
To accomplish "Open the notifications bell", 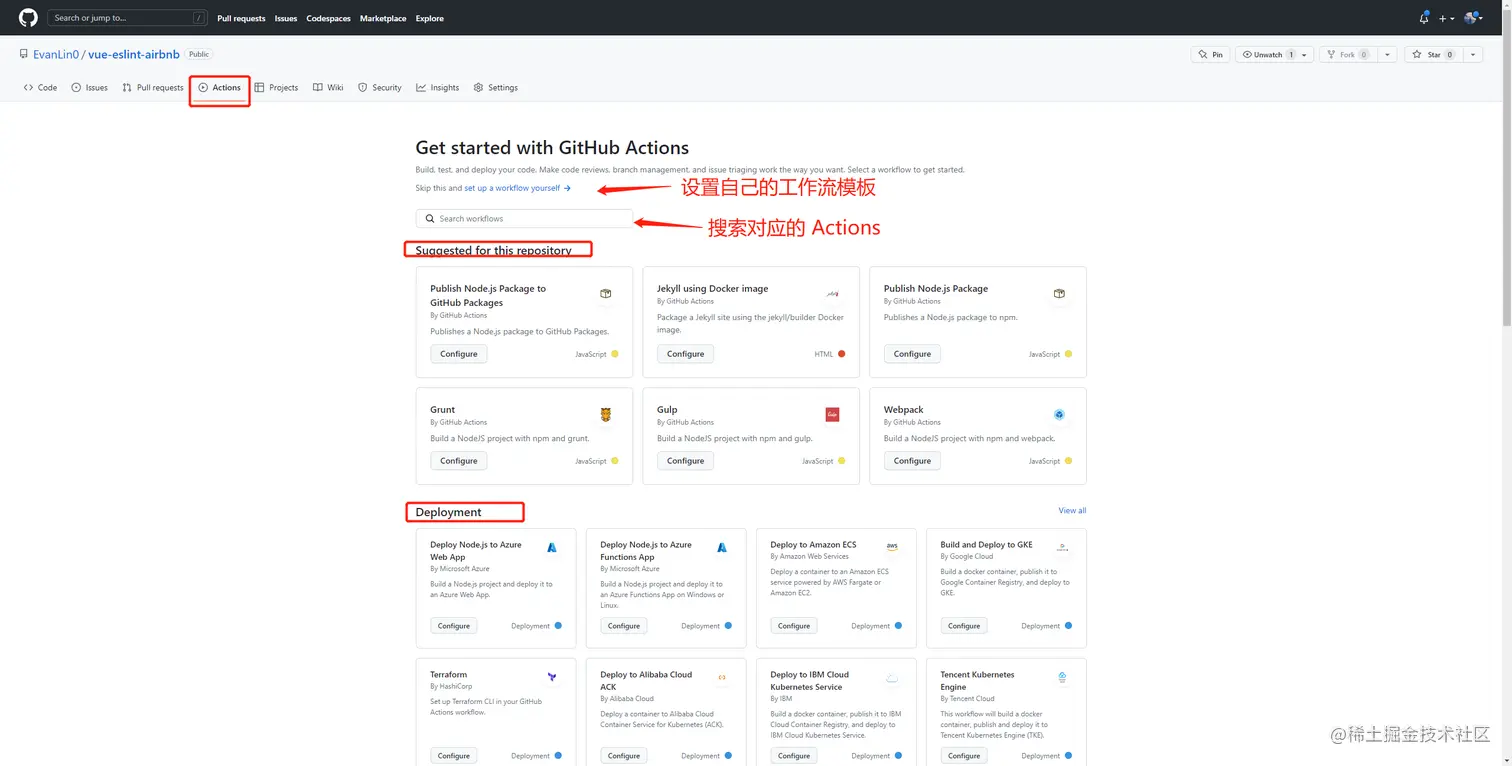I will point(1424,18).
